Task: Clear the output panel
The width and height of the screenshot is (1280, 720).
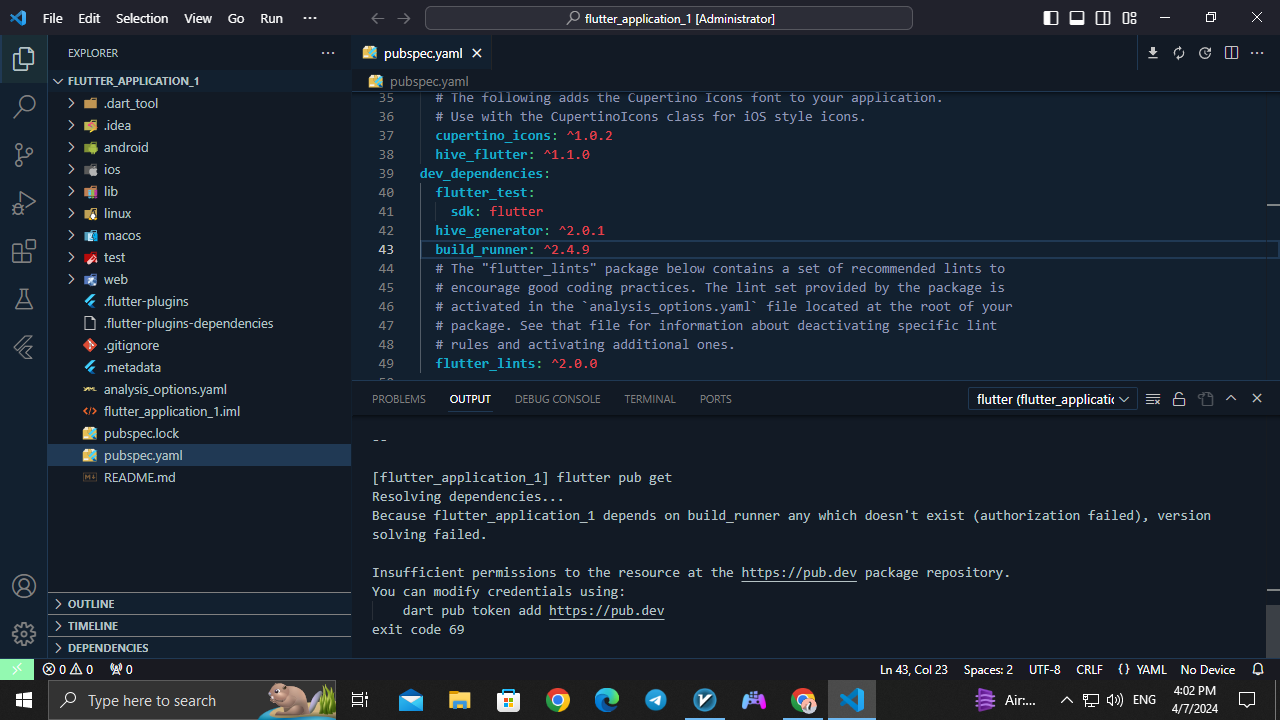Action: (1153, 399)
